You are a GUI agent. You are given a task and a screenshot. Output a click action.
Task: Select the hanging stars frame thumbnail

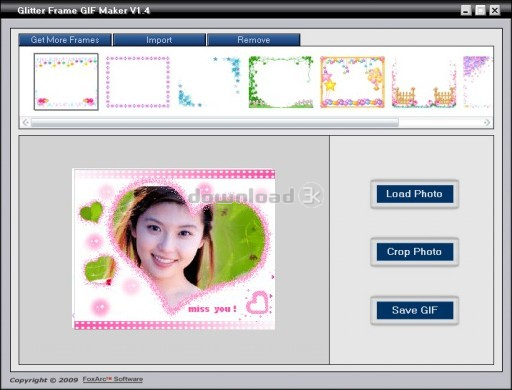pyautogui.click(x=66, y=82)
